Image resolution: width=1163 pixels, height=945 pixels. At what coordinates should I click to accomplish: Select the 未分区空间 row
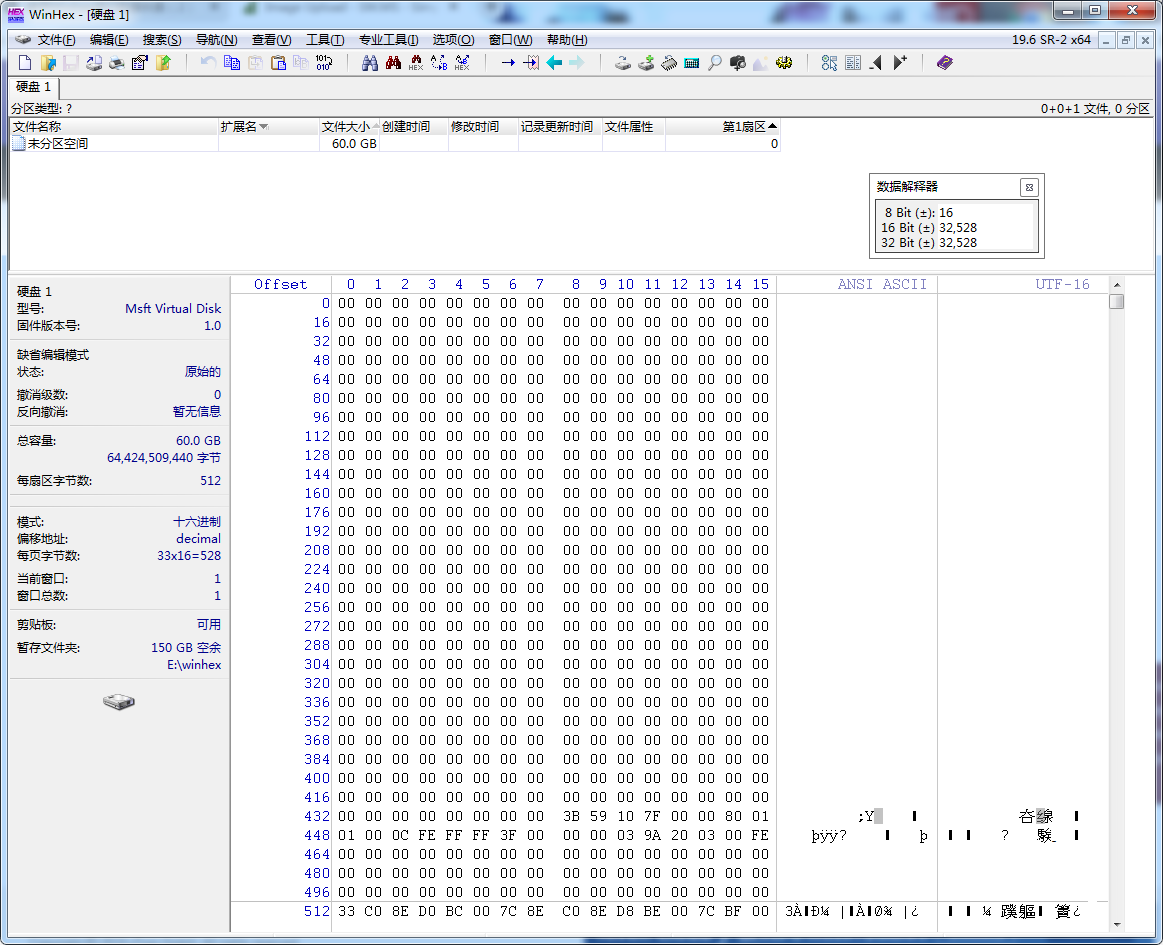click(x=395, y=144)
